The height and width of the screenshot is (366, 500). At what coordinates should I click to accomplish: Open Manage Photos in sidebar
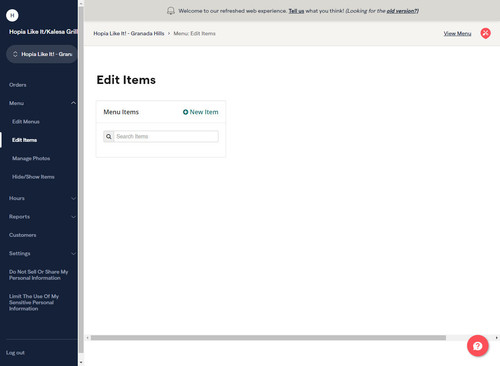tap(31, 158)
